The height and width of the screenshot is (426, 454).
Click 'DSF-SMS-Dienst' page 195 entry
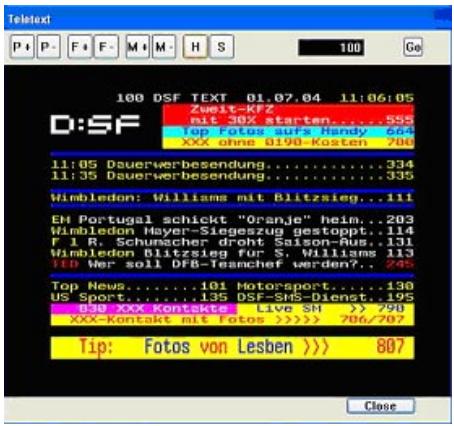pos(325,297)
